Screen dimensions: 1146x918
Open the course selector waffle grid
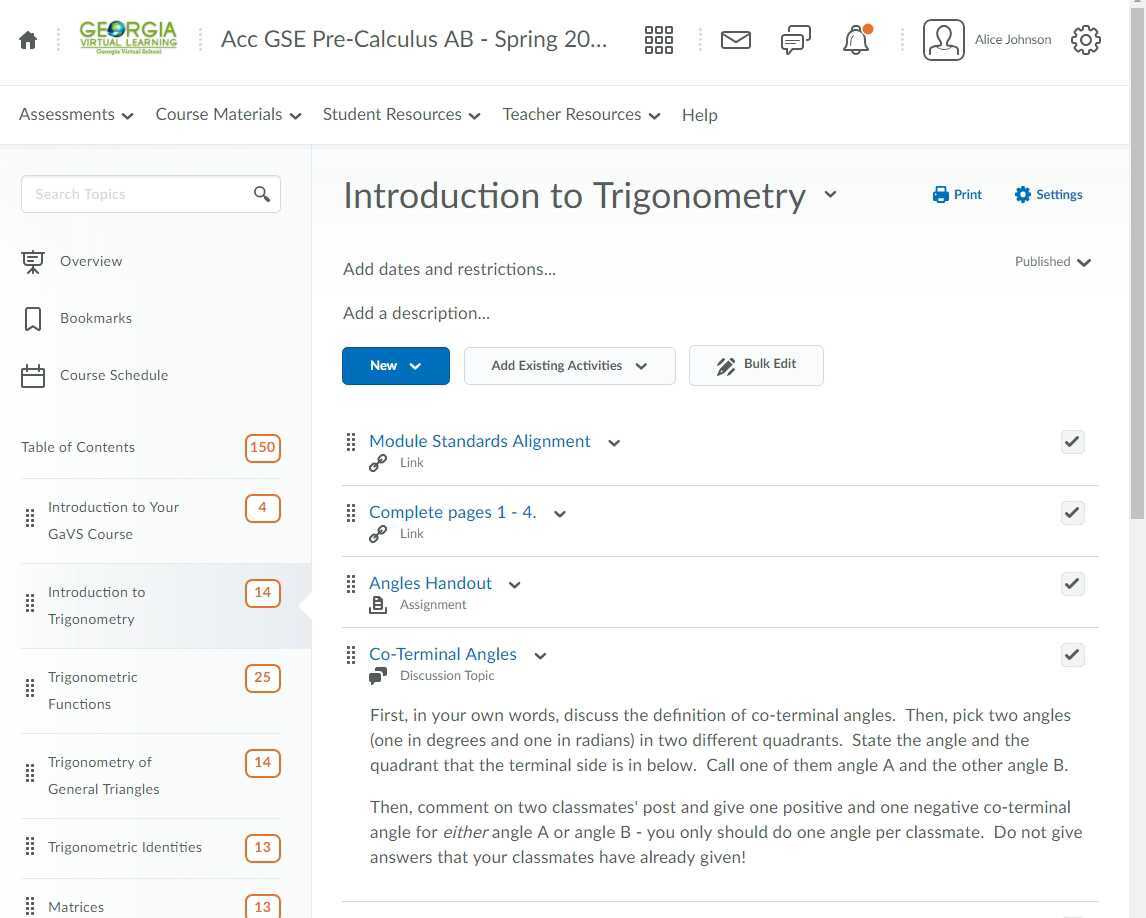pos(658,40)
